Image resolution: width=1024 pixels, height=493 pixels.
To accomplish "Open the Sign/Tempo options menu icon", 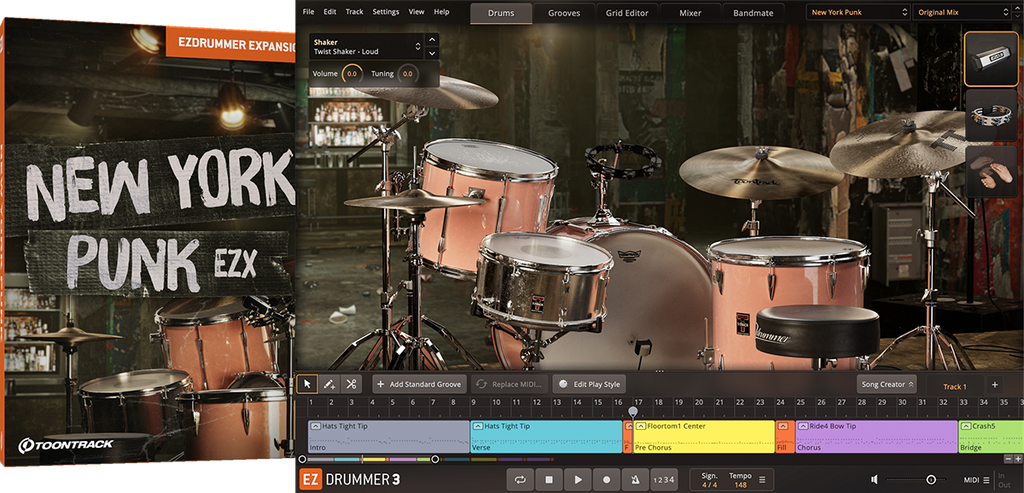I will pos(762,480).
